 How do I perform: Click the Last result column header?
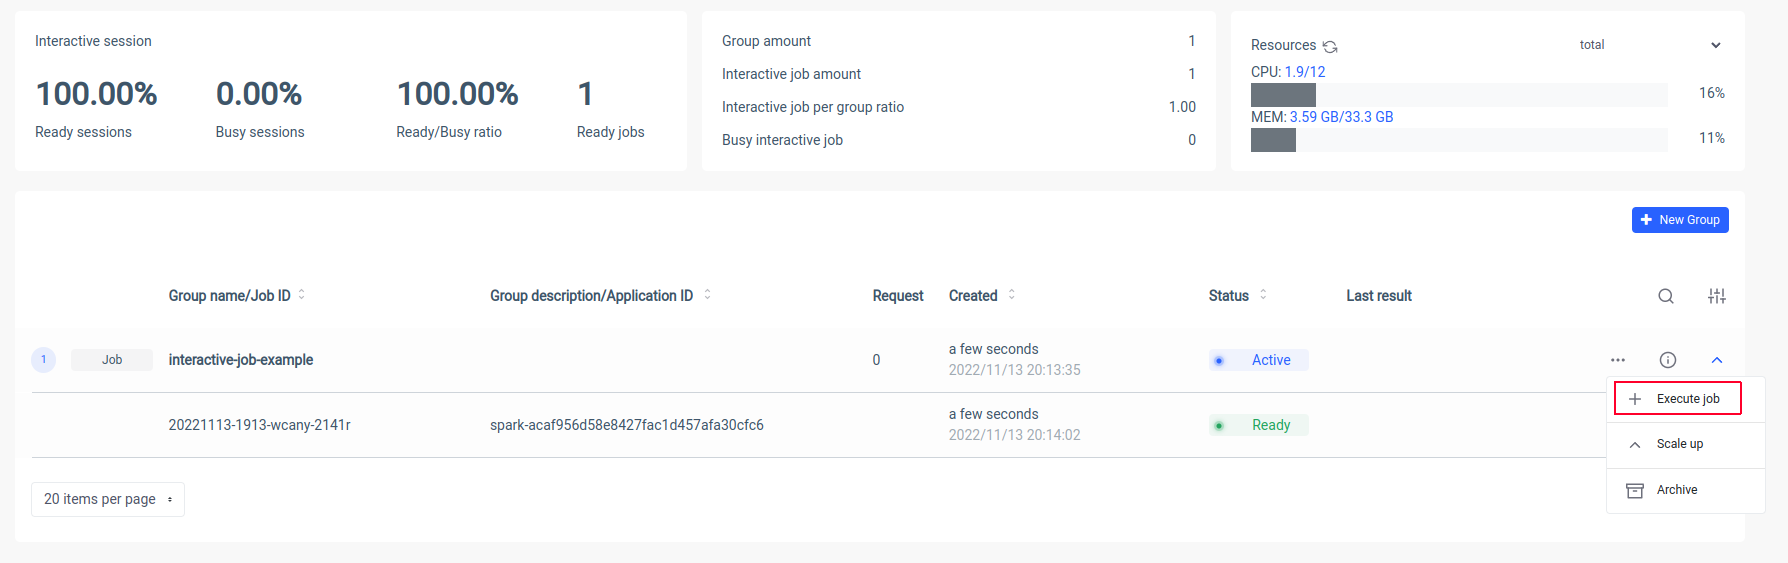click(x=1379, y=296)
